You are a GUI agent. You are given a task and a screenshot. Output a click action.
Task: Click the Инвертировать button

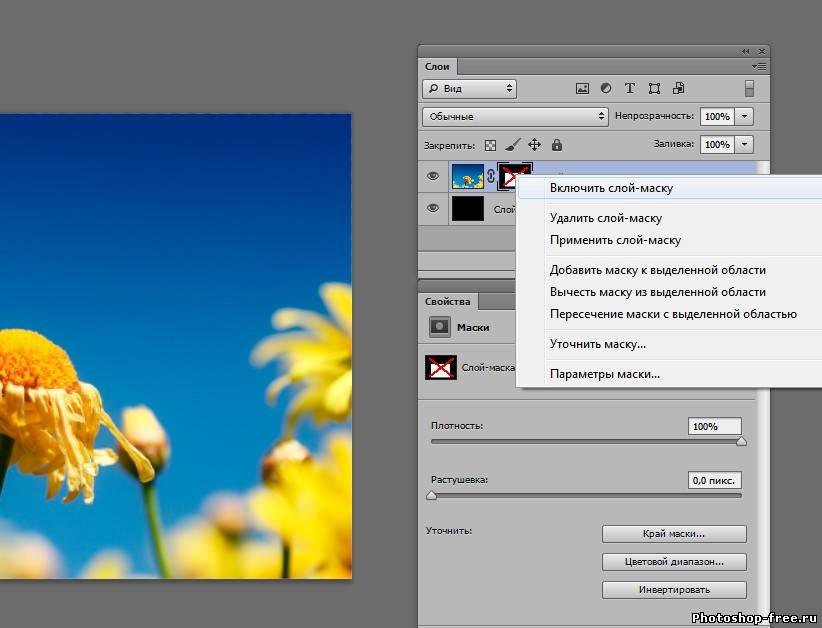(x=674, y=589)
